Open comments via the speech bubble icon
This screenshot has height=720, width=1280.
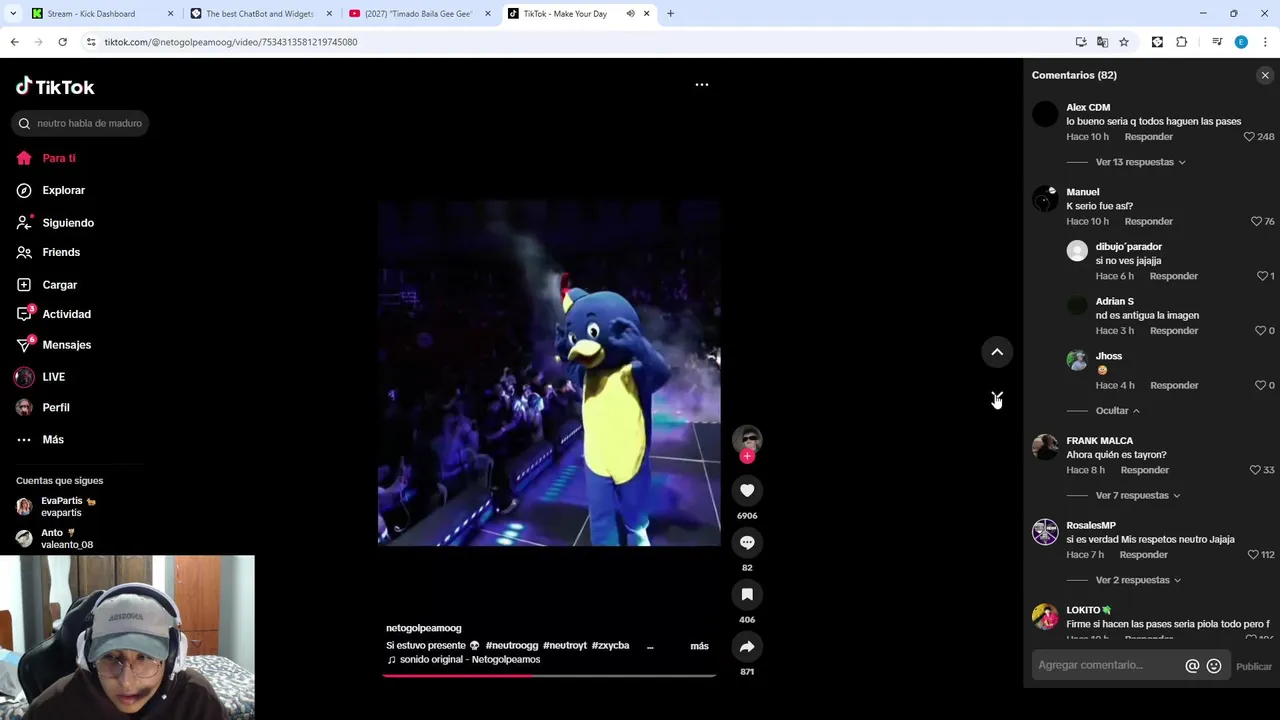coord(747,542)
